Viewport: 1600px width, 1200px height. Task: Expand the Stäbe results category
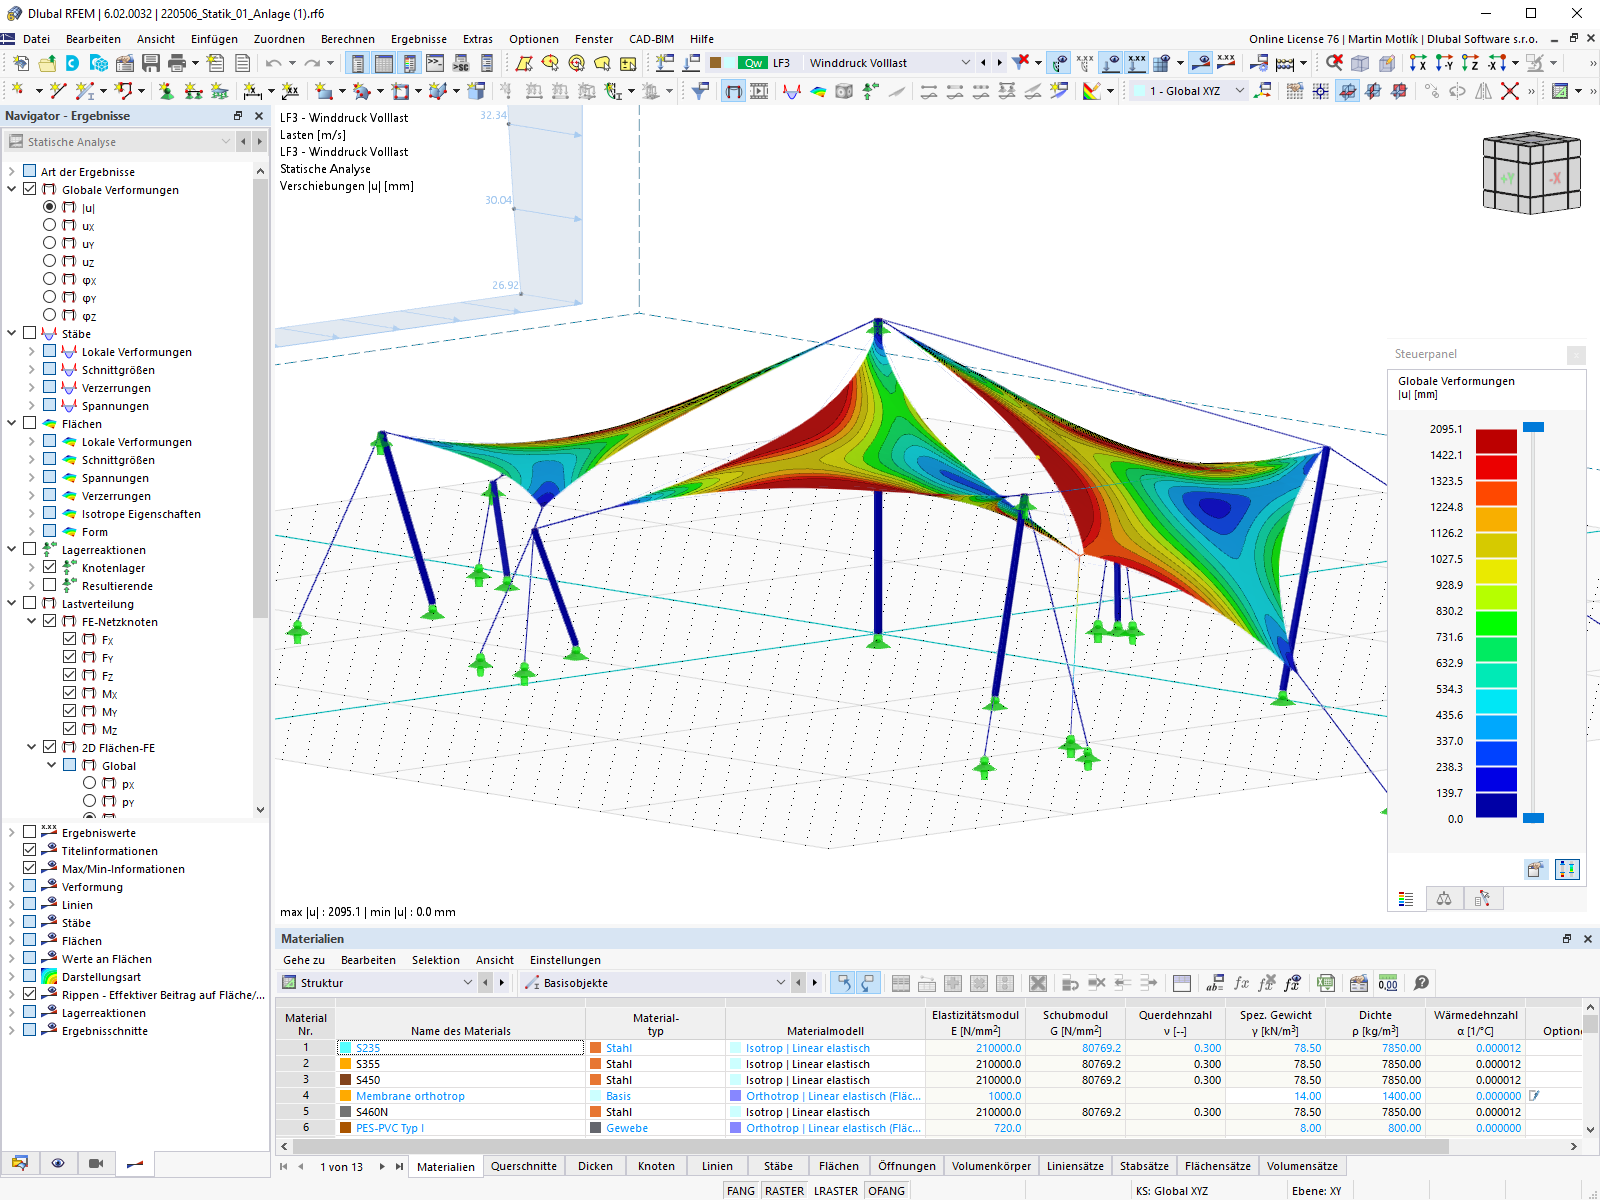[11, 333]
